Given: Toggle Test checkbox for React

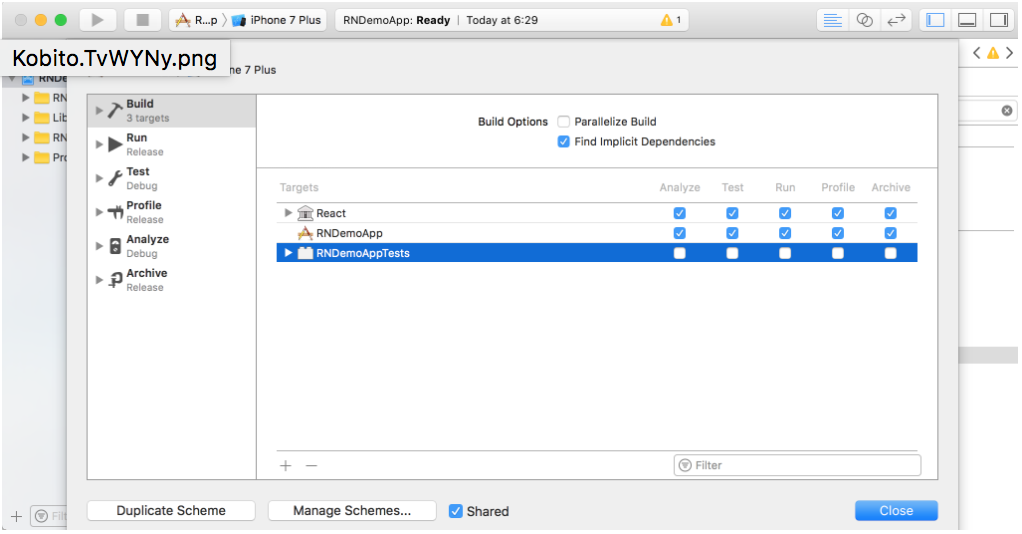Looking at the screenshot, I should 732,213.
